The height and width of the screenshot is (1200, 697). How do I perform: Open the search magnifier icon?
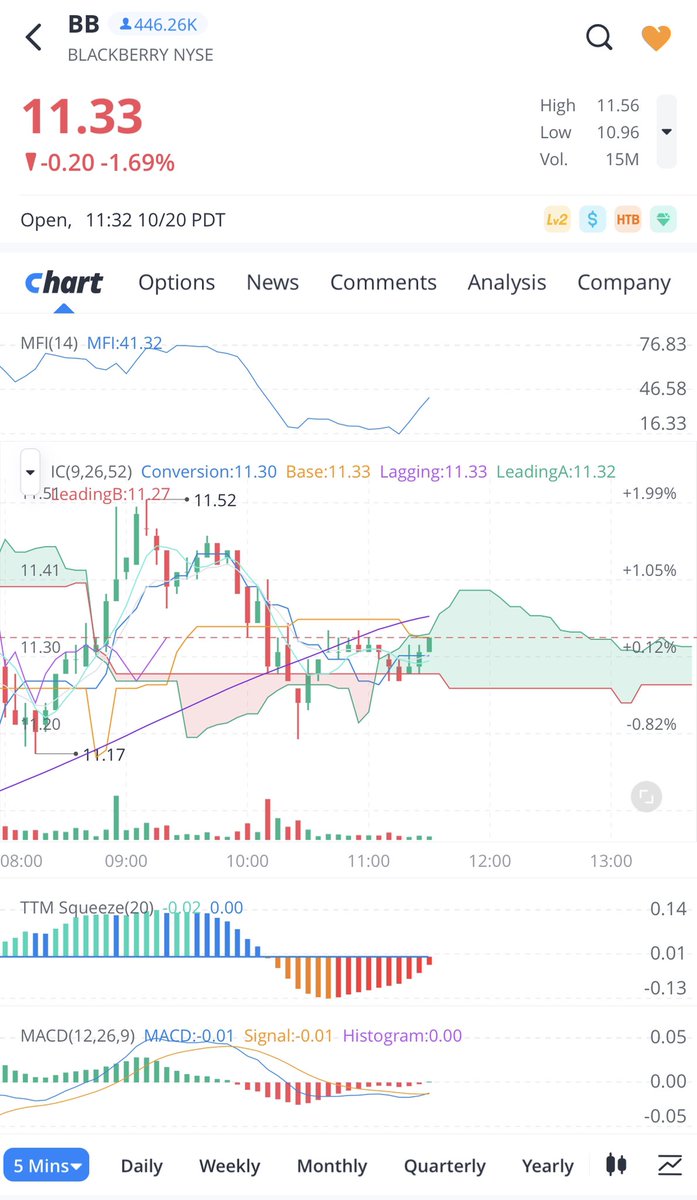(x=598, y=37)
